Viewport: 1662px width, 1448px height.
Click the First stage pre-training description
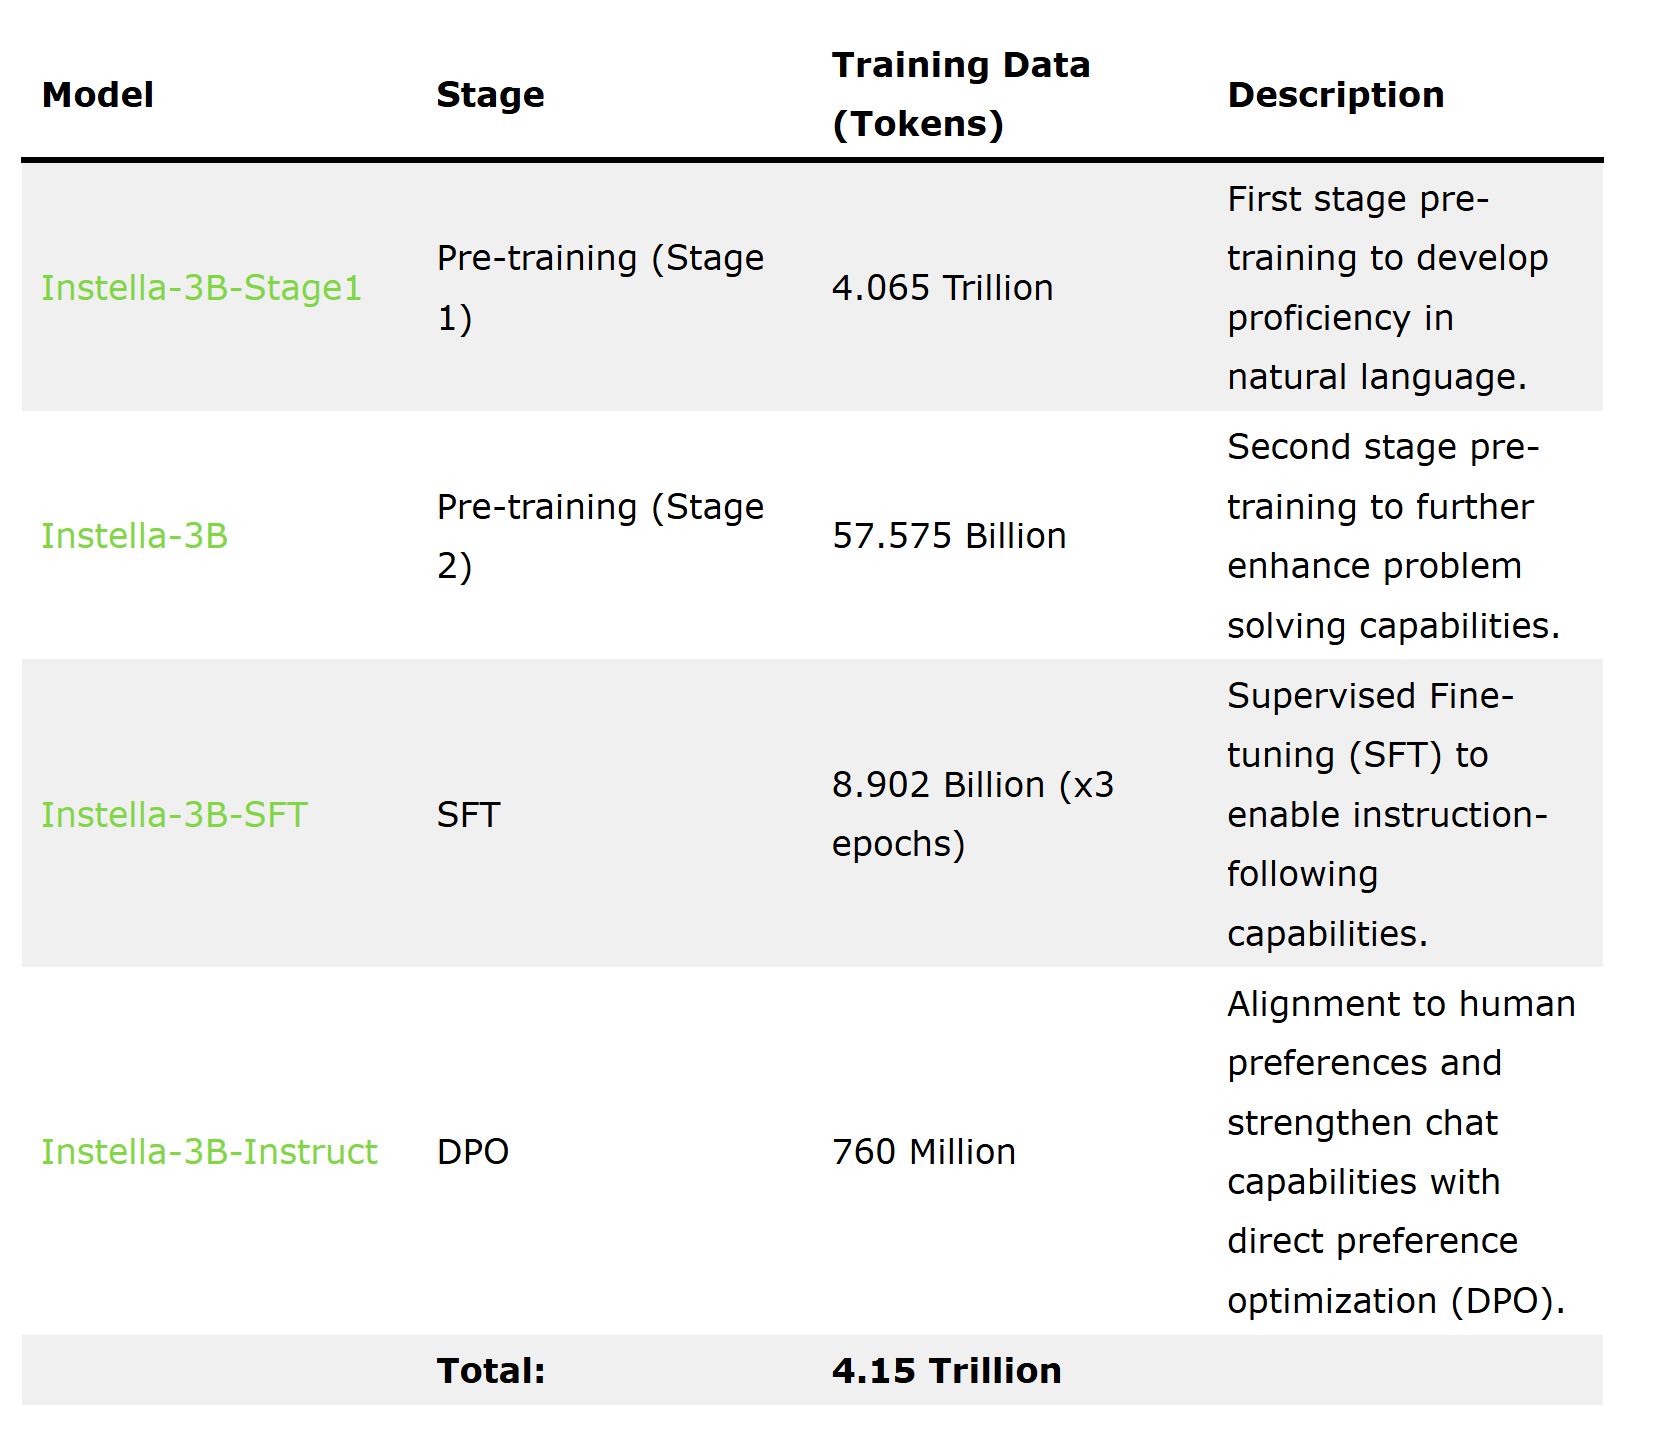(1386, 288)
